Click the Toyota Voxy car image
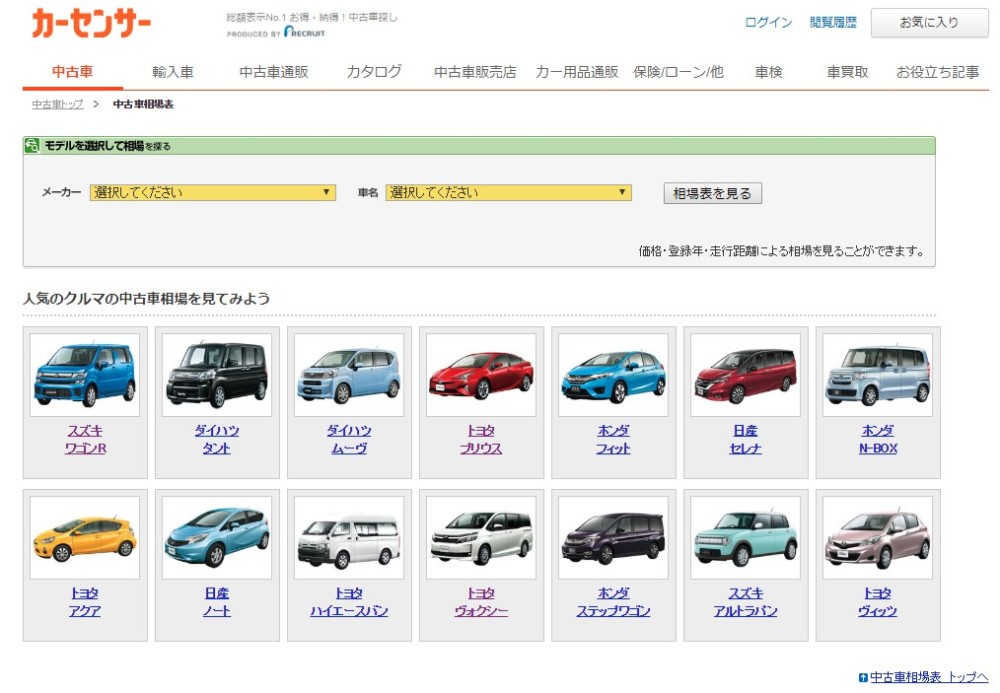The height and width of the screenshot is (693, 1000). (481, 537)
